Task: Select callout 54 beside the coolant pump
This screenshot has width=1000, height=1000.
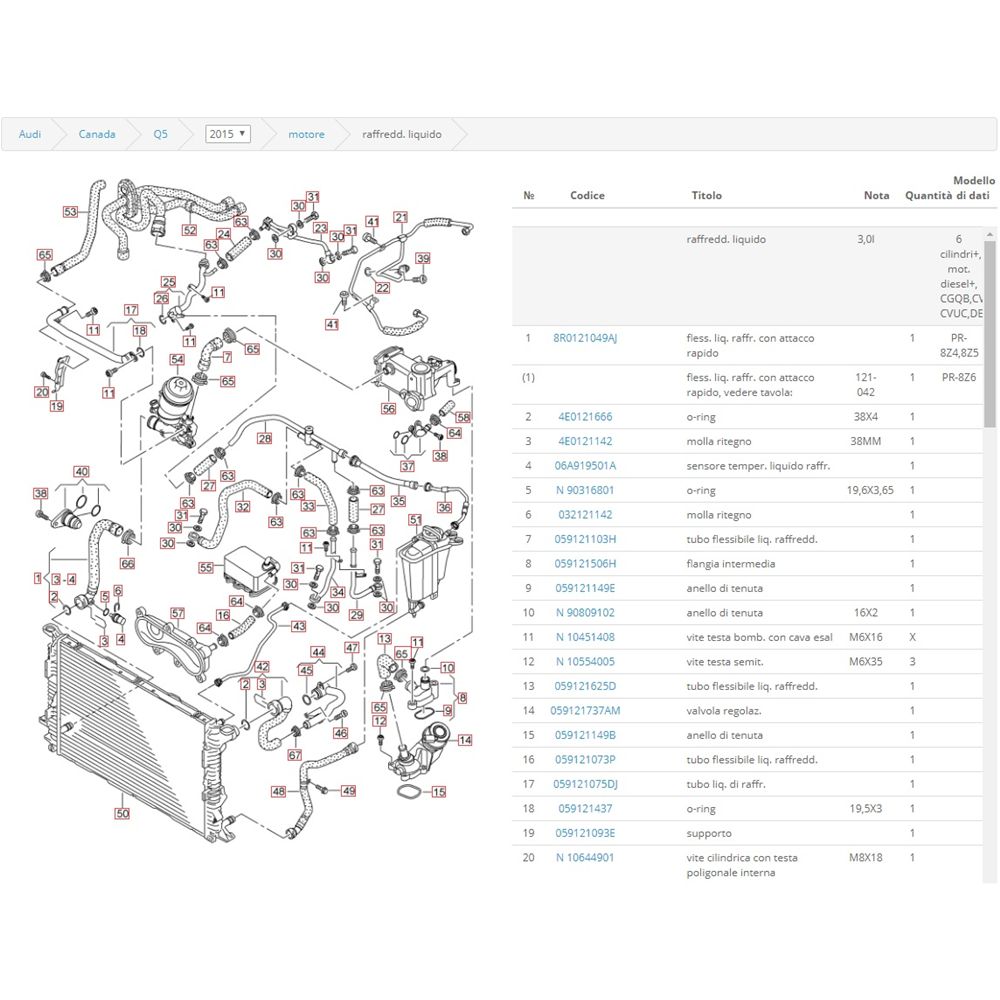Action: click(177, 359)
